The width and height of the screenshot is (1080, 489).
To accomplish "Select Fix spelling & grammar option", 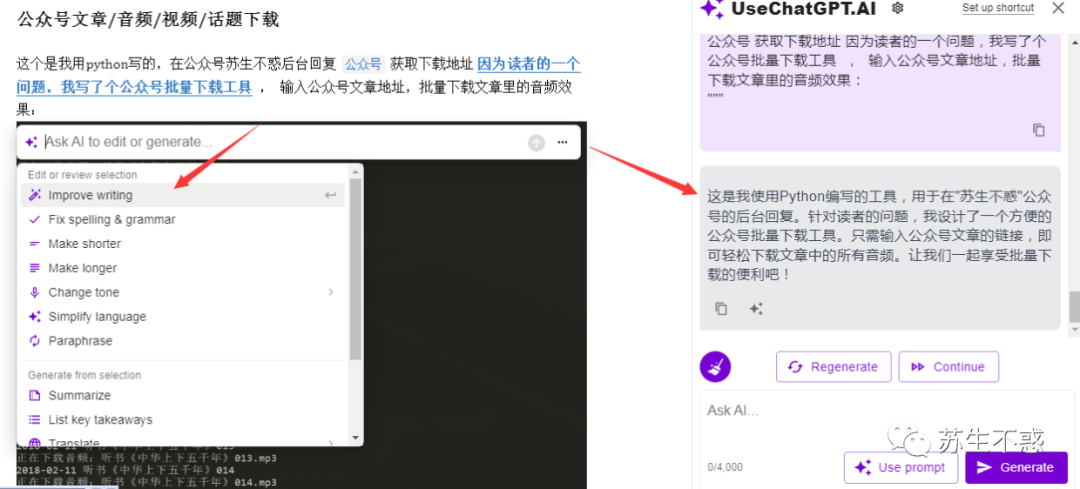I will coord(183,220).
